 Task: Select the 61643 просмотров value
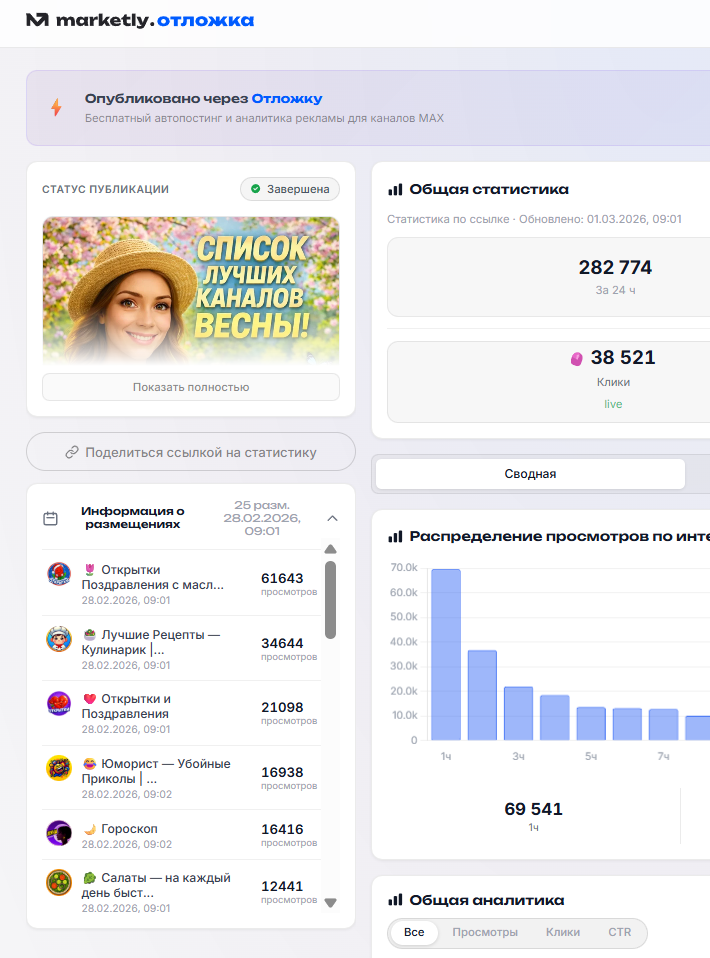click(x=282, y=578)
